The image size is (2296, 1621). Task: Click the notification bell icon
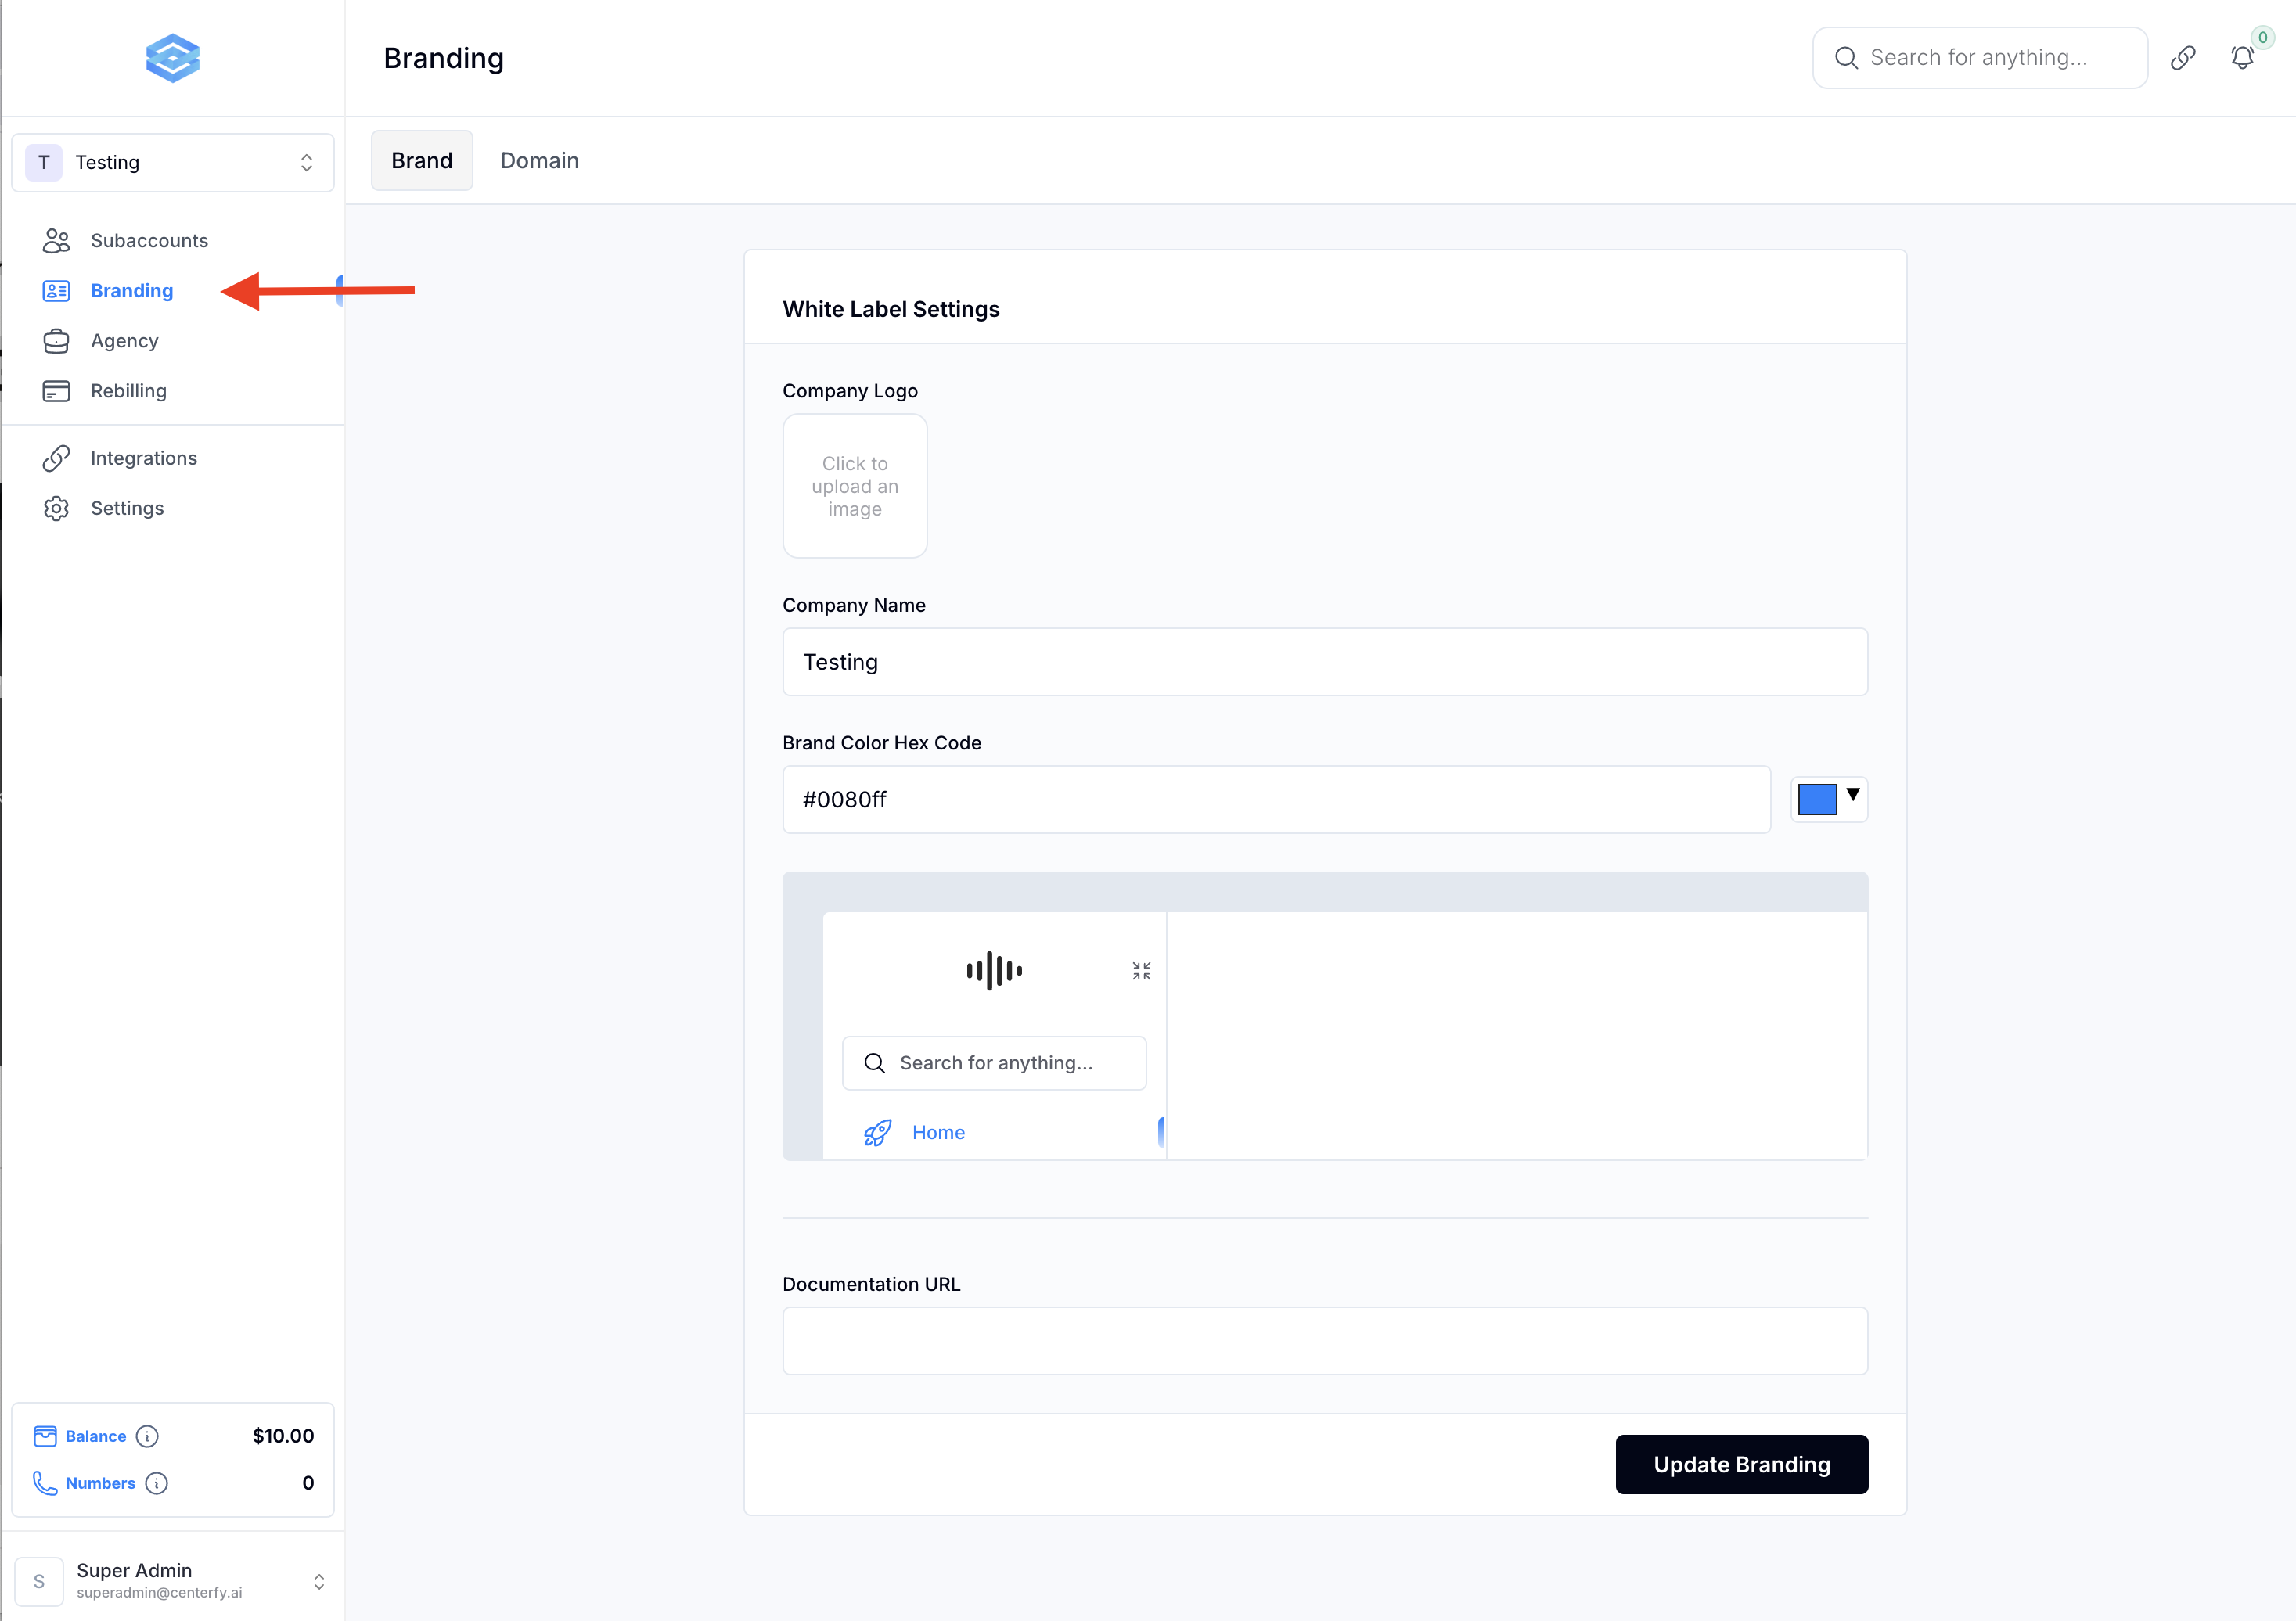click(x=2242, y=58)
